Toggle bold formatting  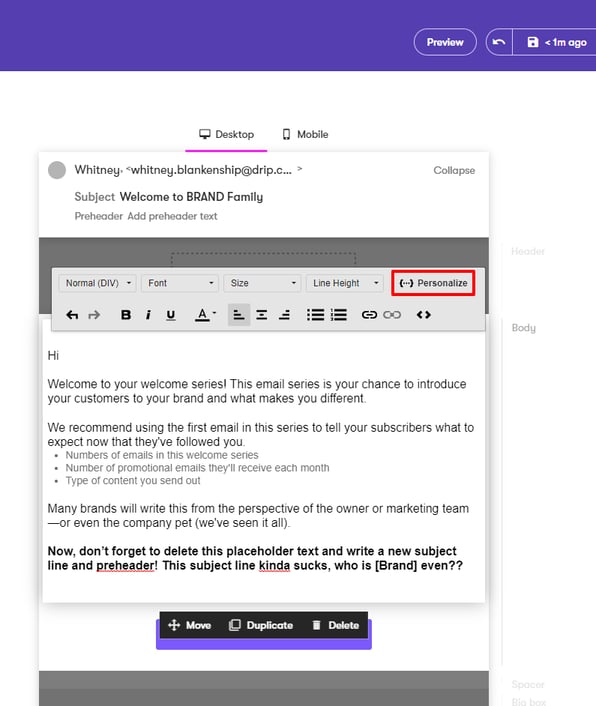click(x=126, y=315)
